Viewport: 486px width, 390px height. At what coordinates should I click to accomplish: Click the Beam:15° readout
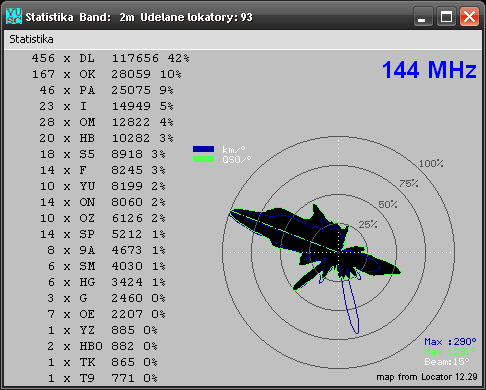click(447, 362)
